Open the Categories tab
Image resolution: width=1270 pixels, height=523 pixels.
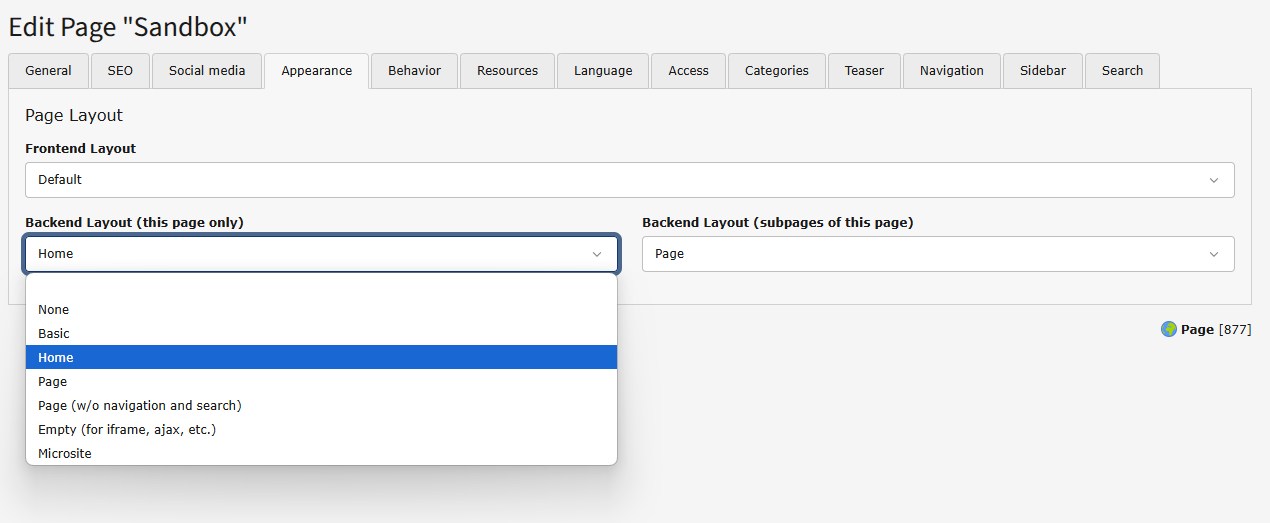click(x=776, y=71)
